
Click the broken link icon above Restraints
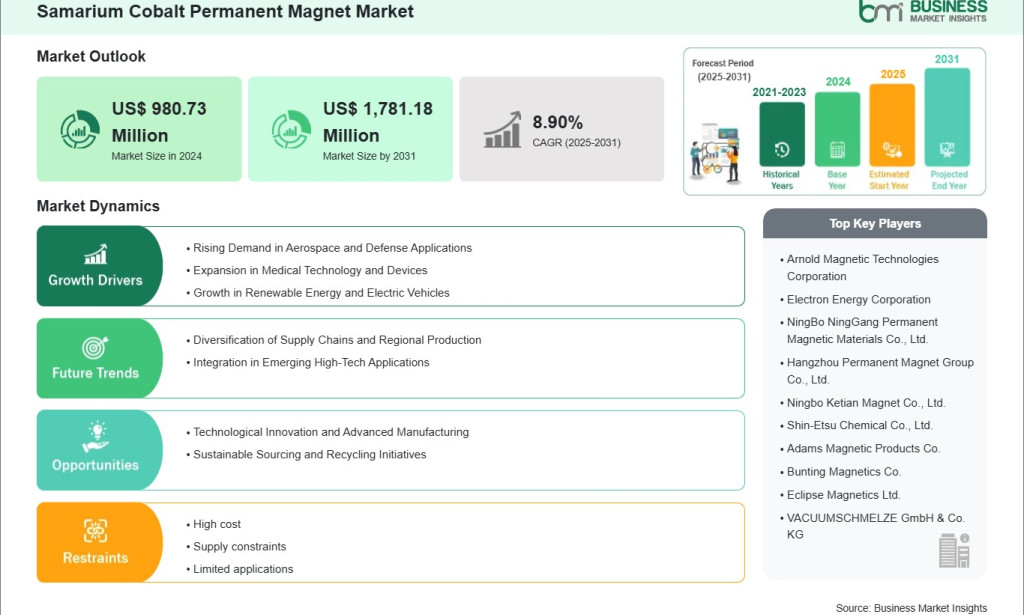coord(95,531)
